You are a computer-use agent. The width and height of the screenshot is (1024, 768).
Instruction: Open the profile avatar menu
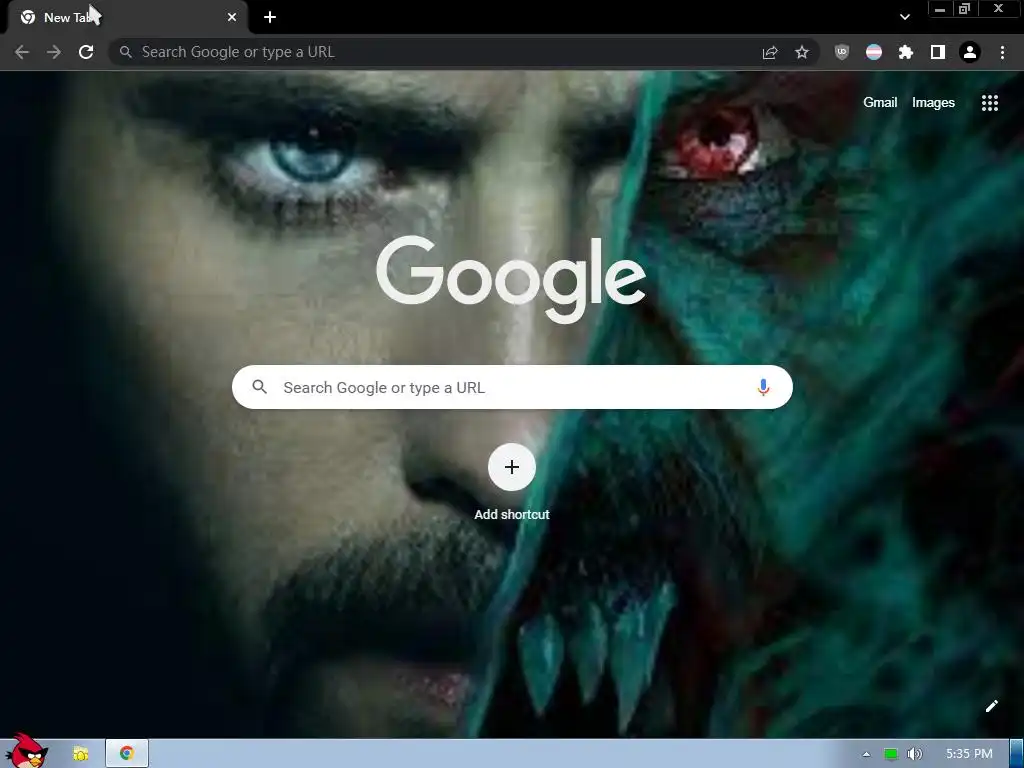[x=970, y=52]
